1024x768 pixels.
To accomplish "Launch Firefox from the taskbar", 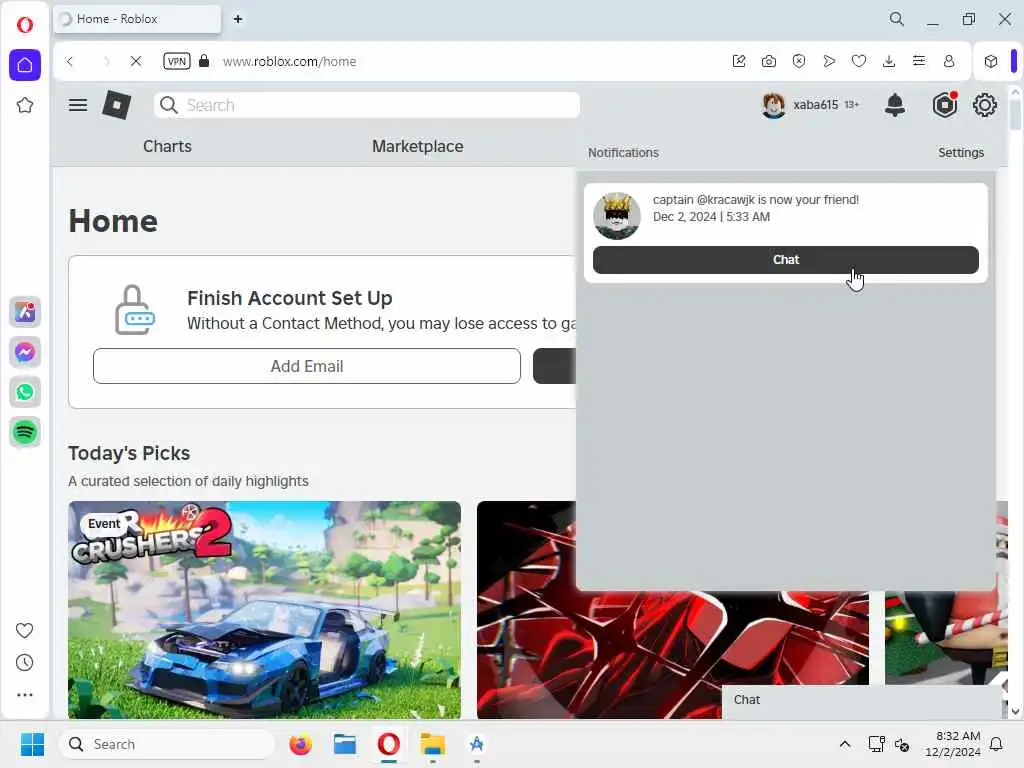I will [300, 744].
